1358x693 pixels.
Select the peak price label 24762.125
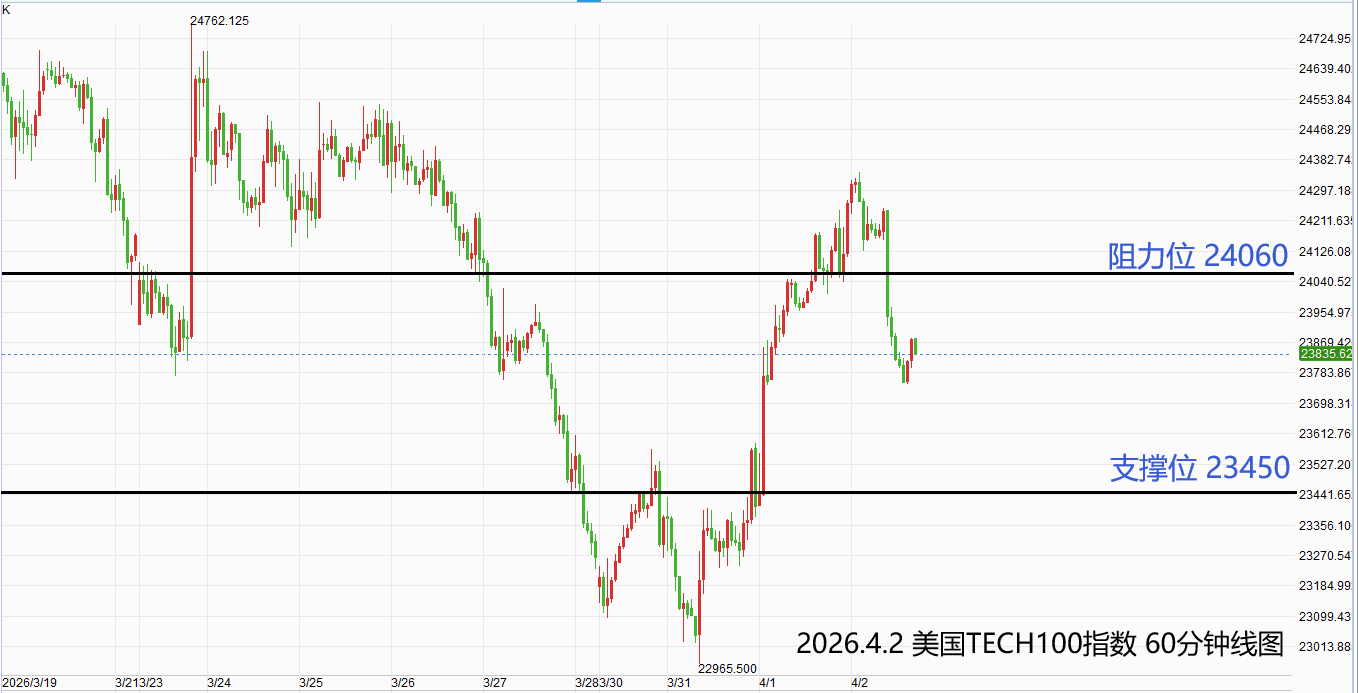tap(219, 21)
